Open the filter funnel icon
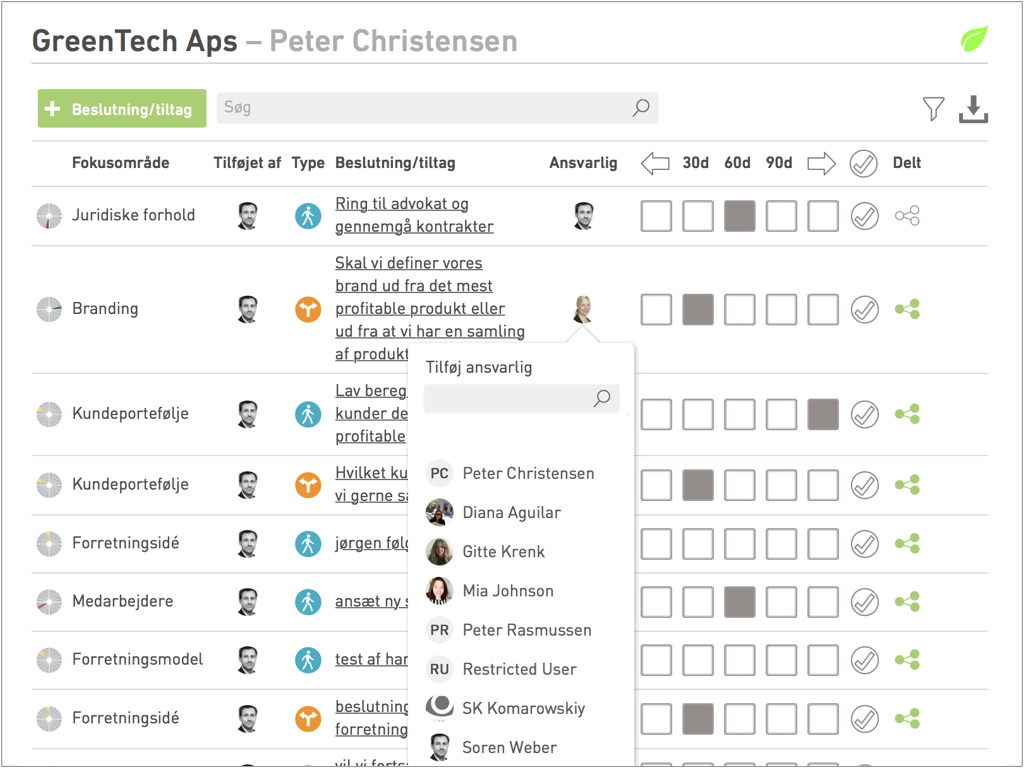 point(933,108)
